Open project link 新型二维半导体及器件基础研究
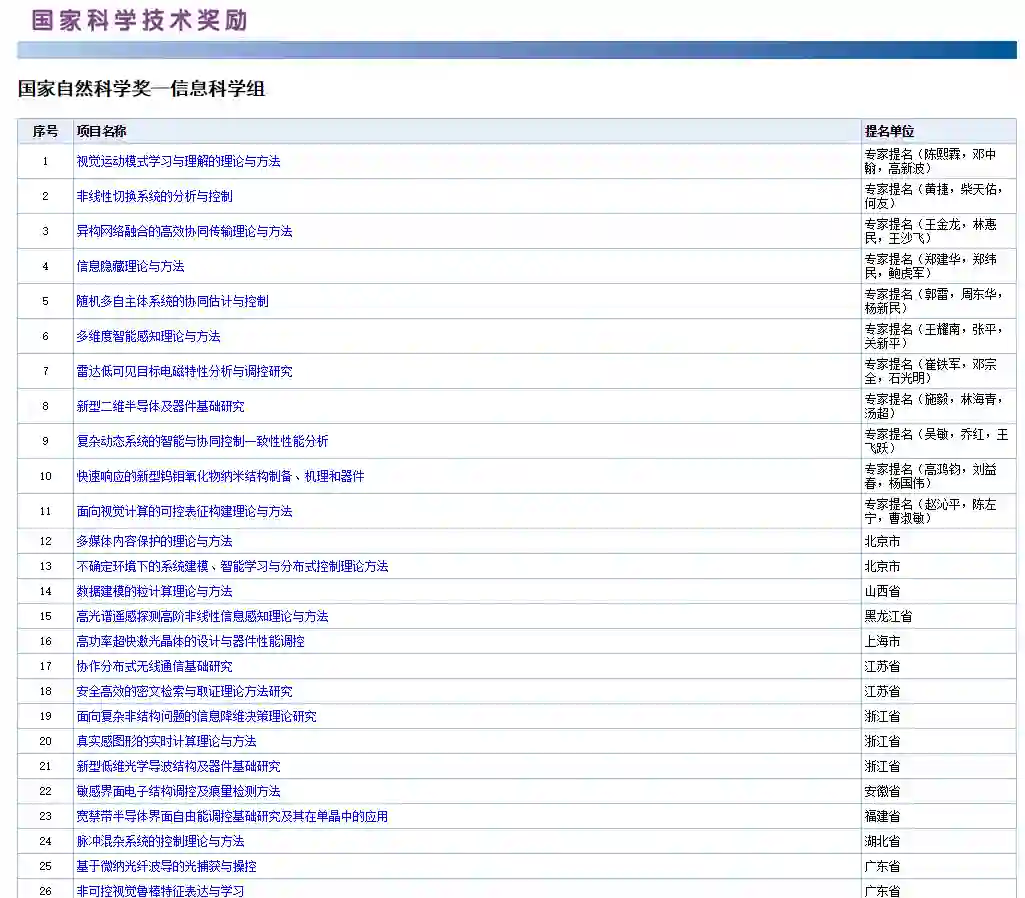Image resolution: width=1025 pixels, height=898 pixels. point(160,407)
